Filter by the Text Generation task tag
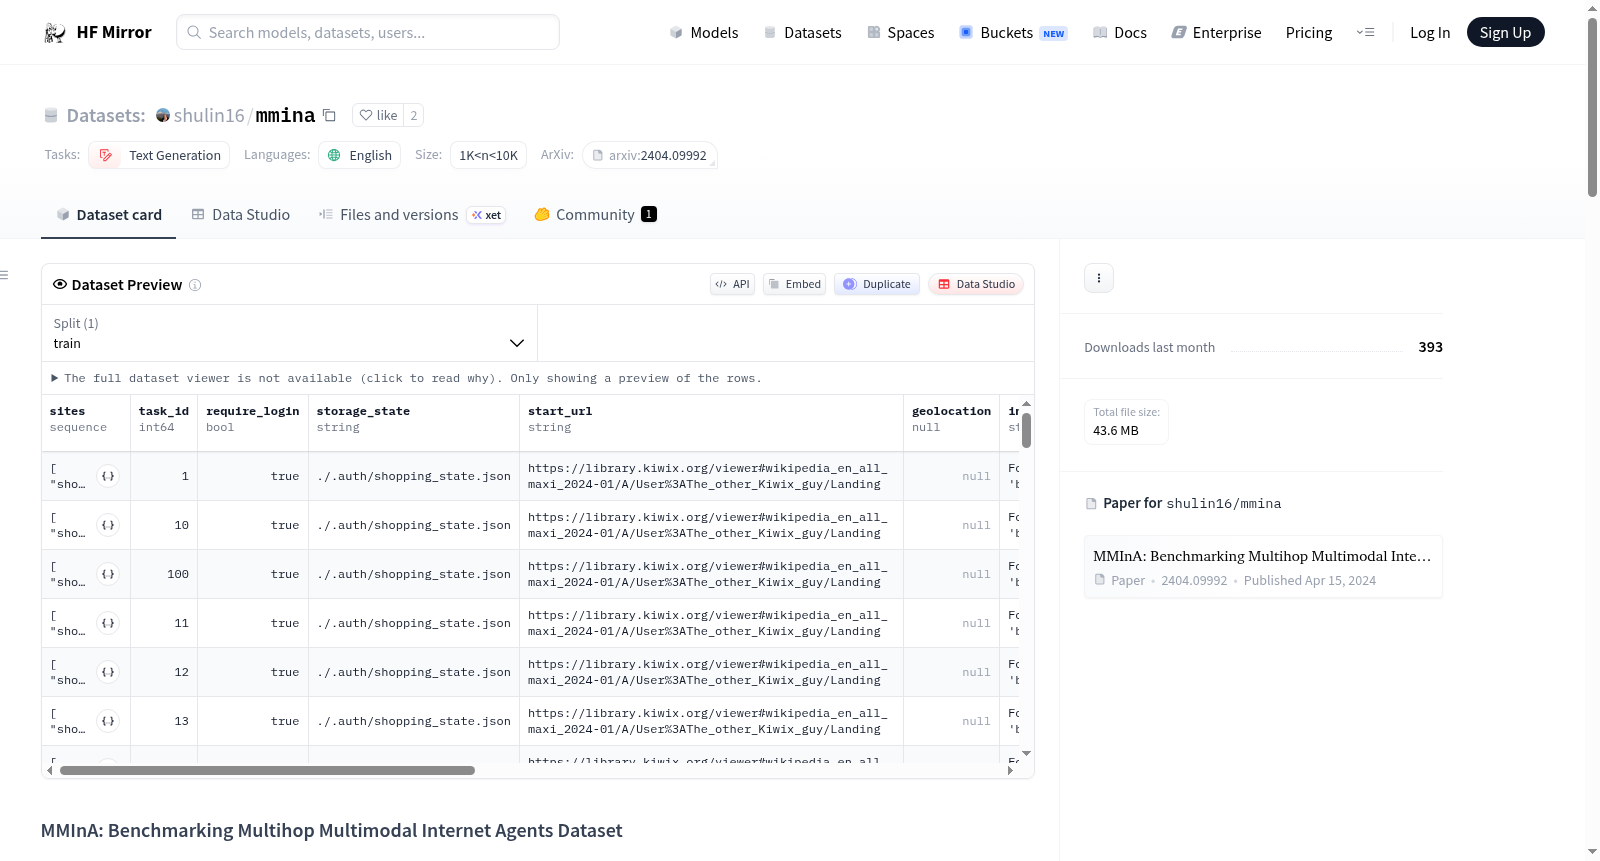The height and width of the screenshot is (861, 1600). 159,155
